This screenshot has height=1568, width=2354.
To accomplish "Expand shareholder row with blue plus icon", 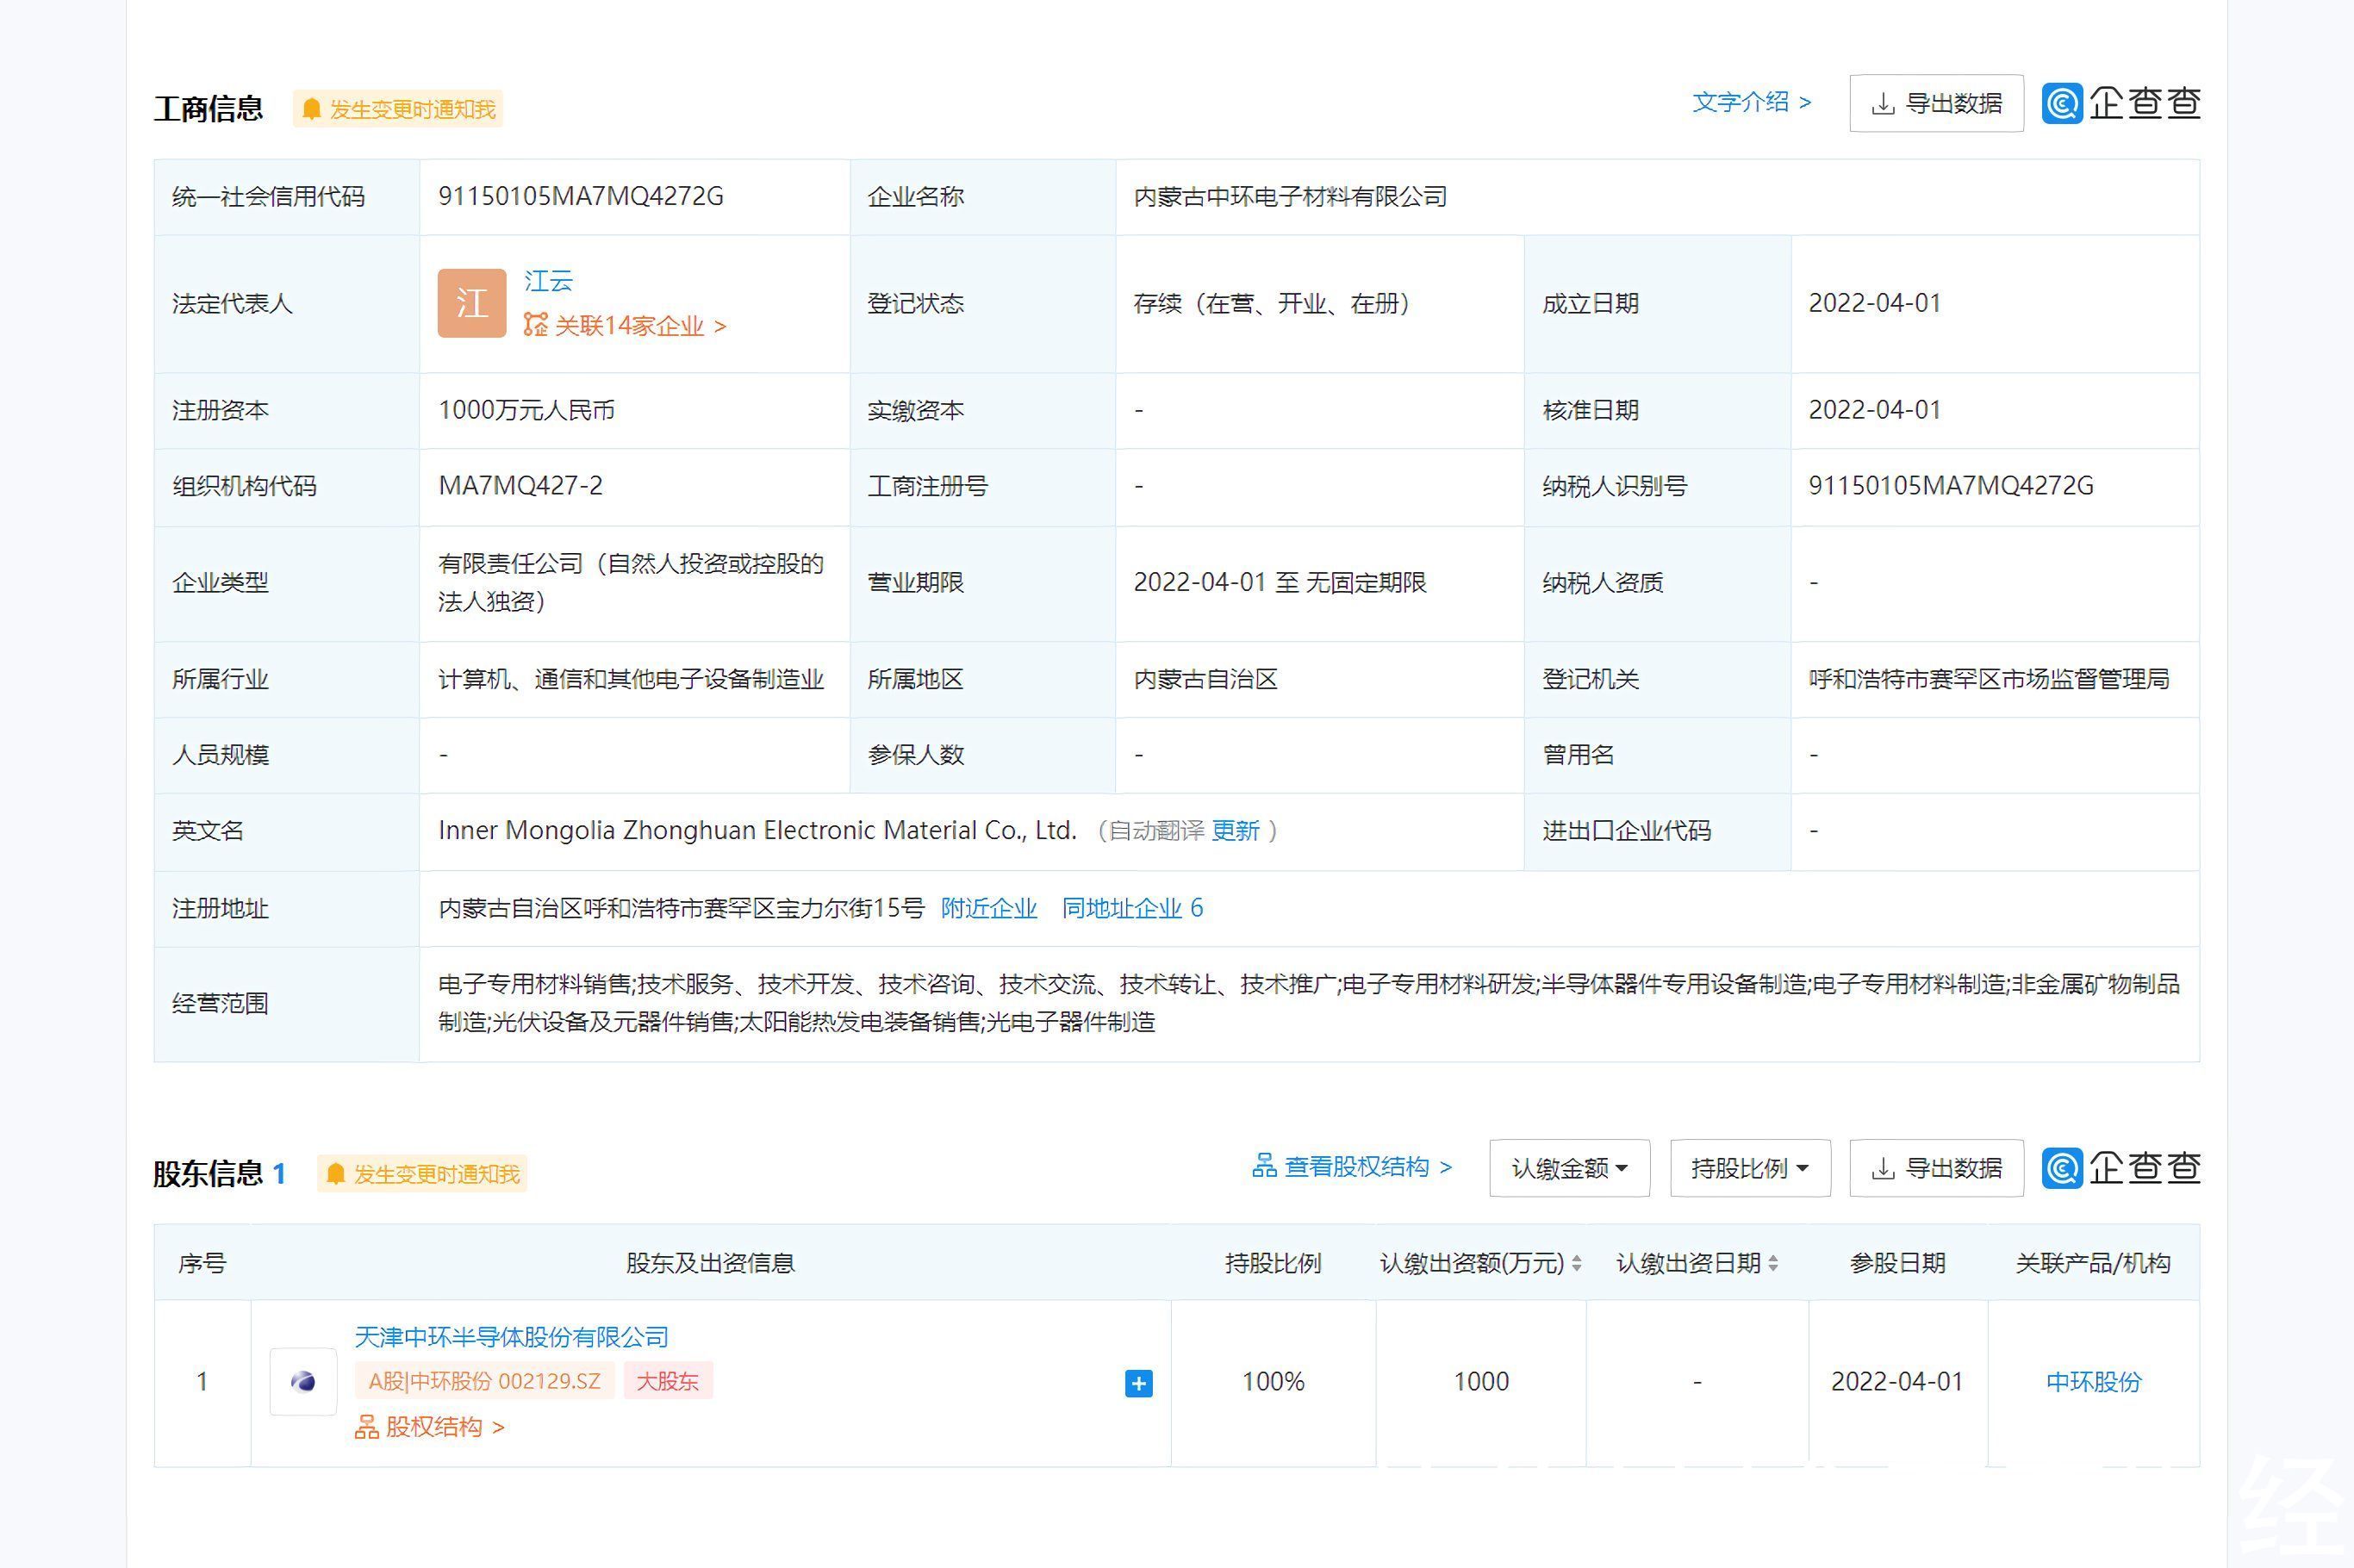I will coord(1138,1383).
